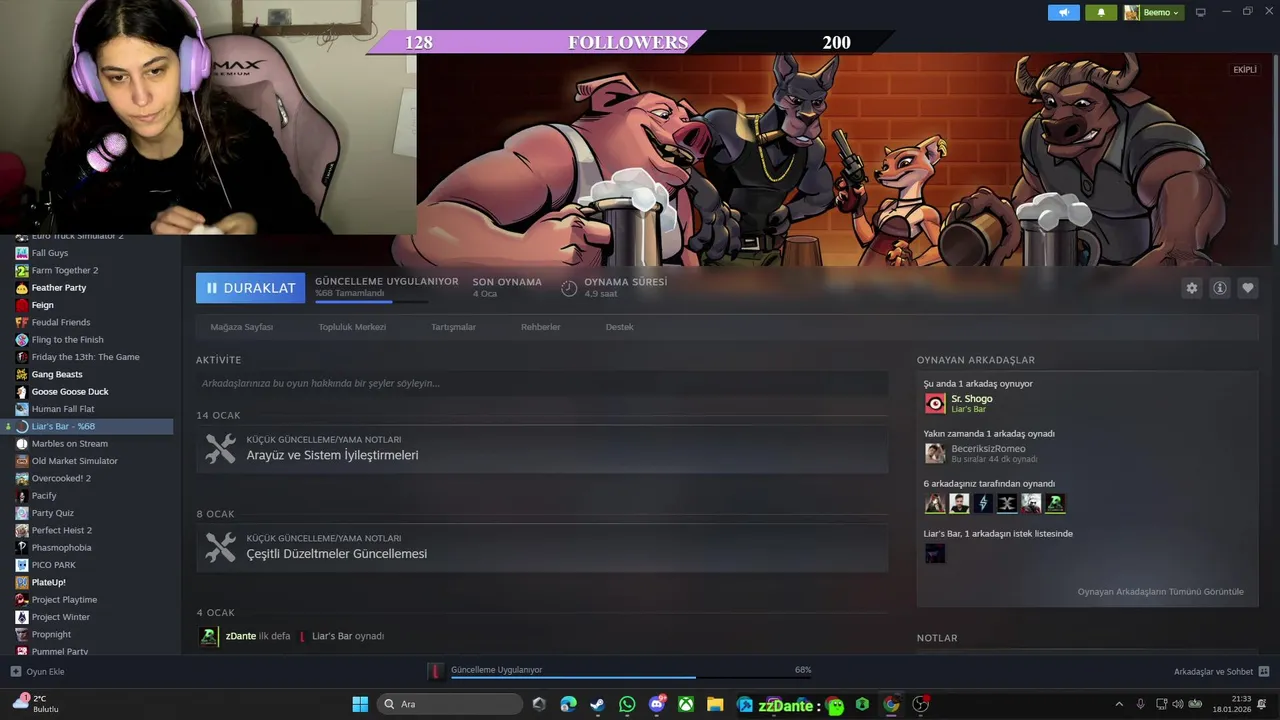Image resolution: width=1280 pixels, height=720 pixels.
Task: Open the Rehberler tab
Action: click(x=541, y=327)
